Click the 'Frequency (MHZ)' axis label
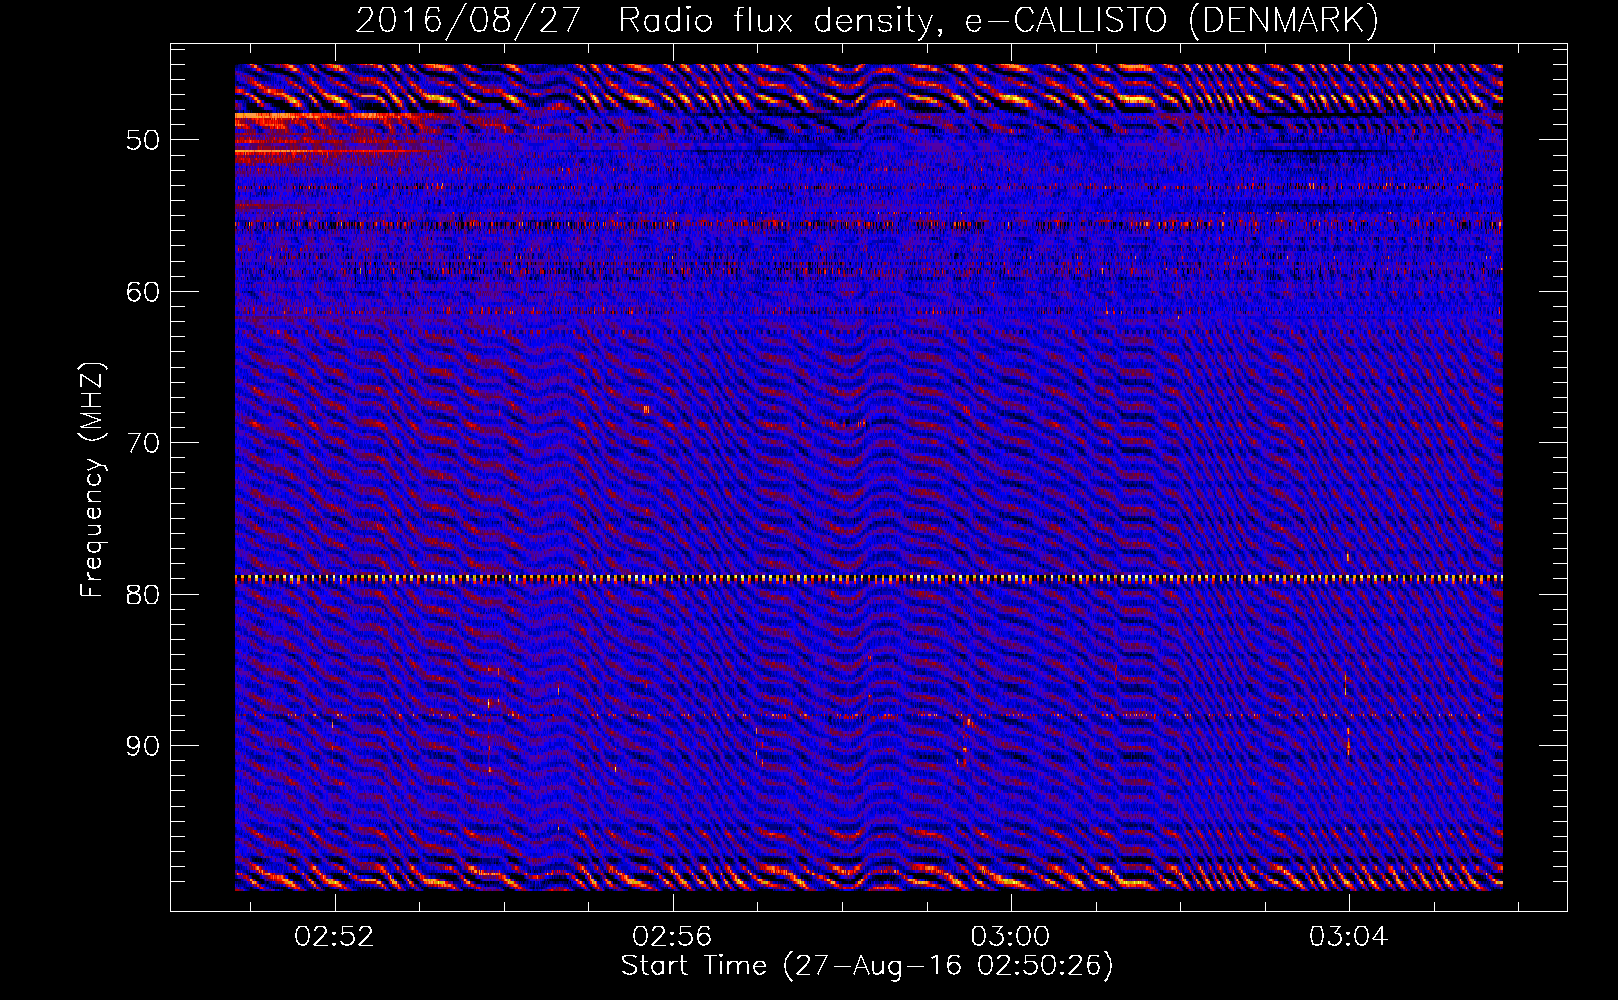 (92, 480)
